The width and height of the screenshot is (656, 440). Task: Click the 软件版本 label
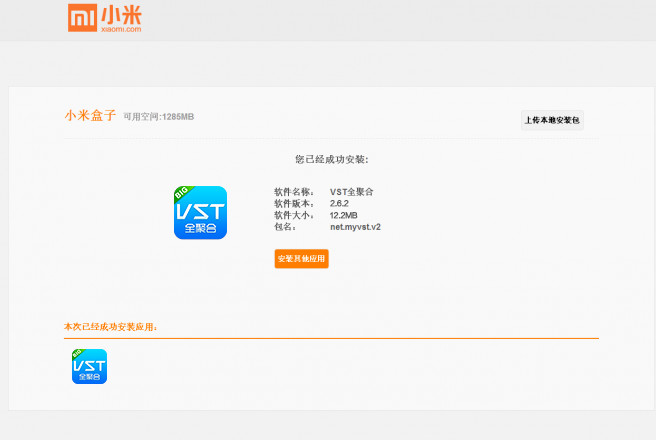(294, 203)
